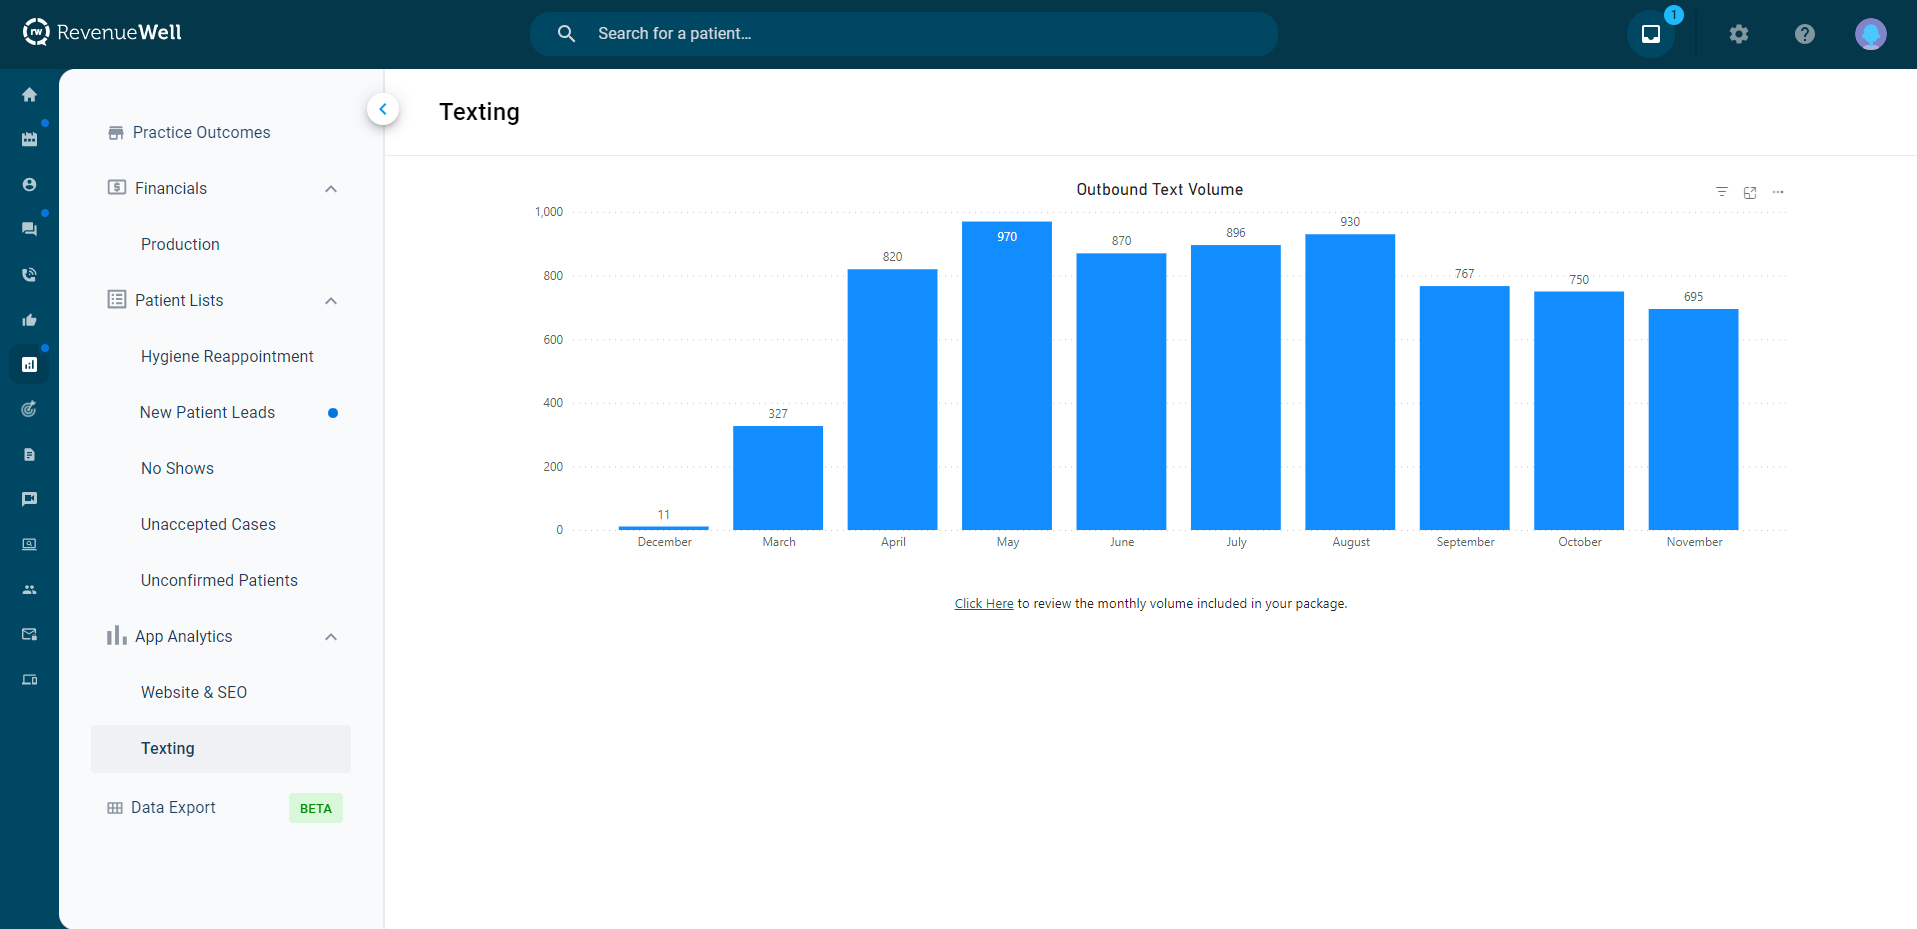Open the chart's more options ellipsis
The width and height of the screenshot is (1917, 929).
[1777, 192]
